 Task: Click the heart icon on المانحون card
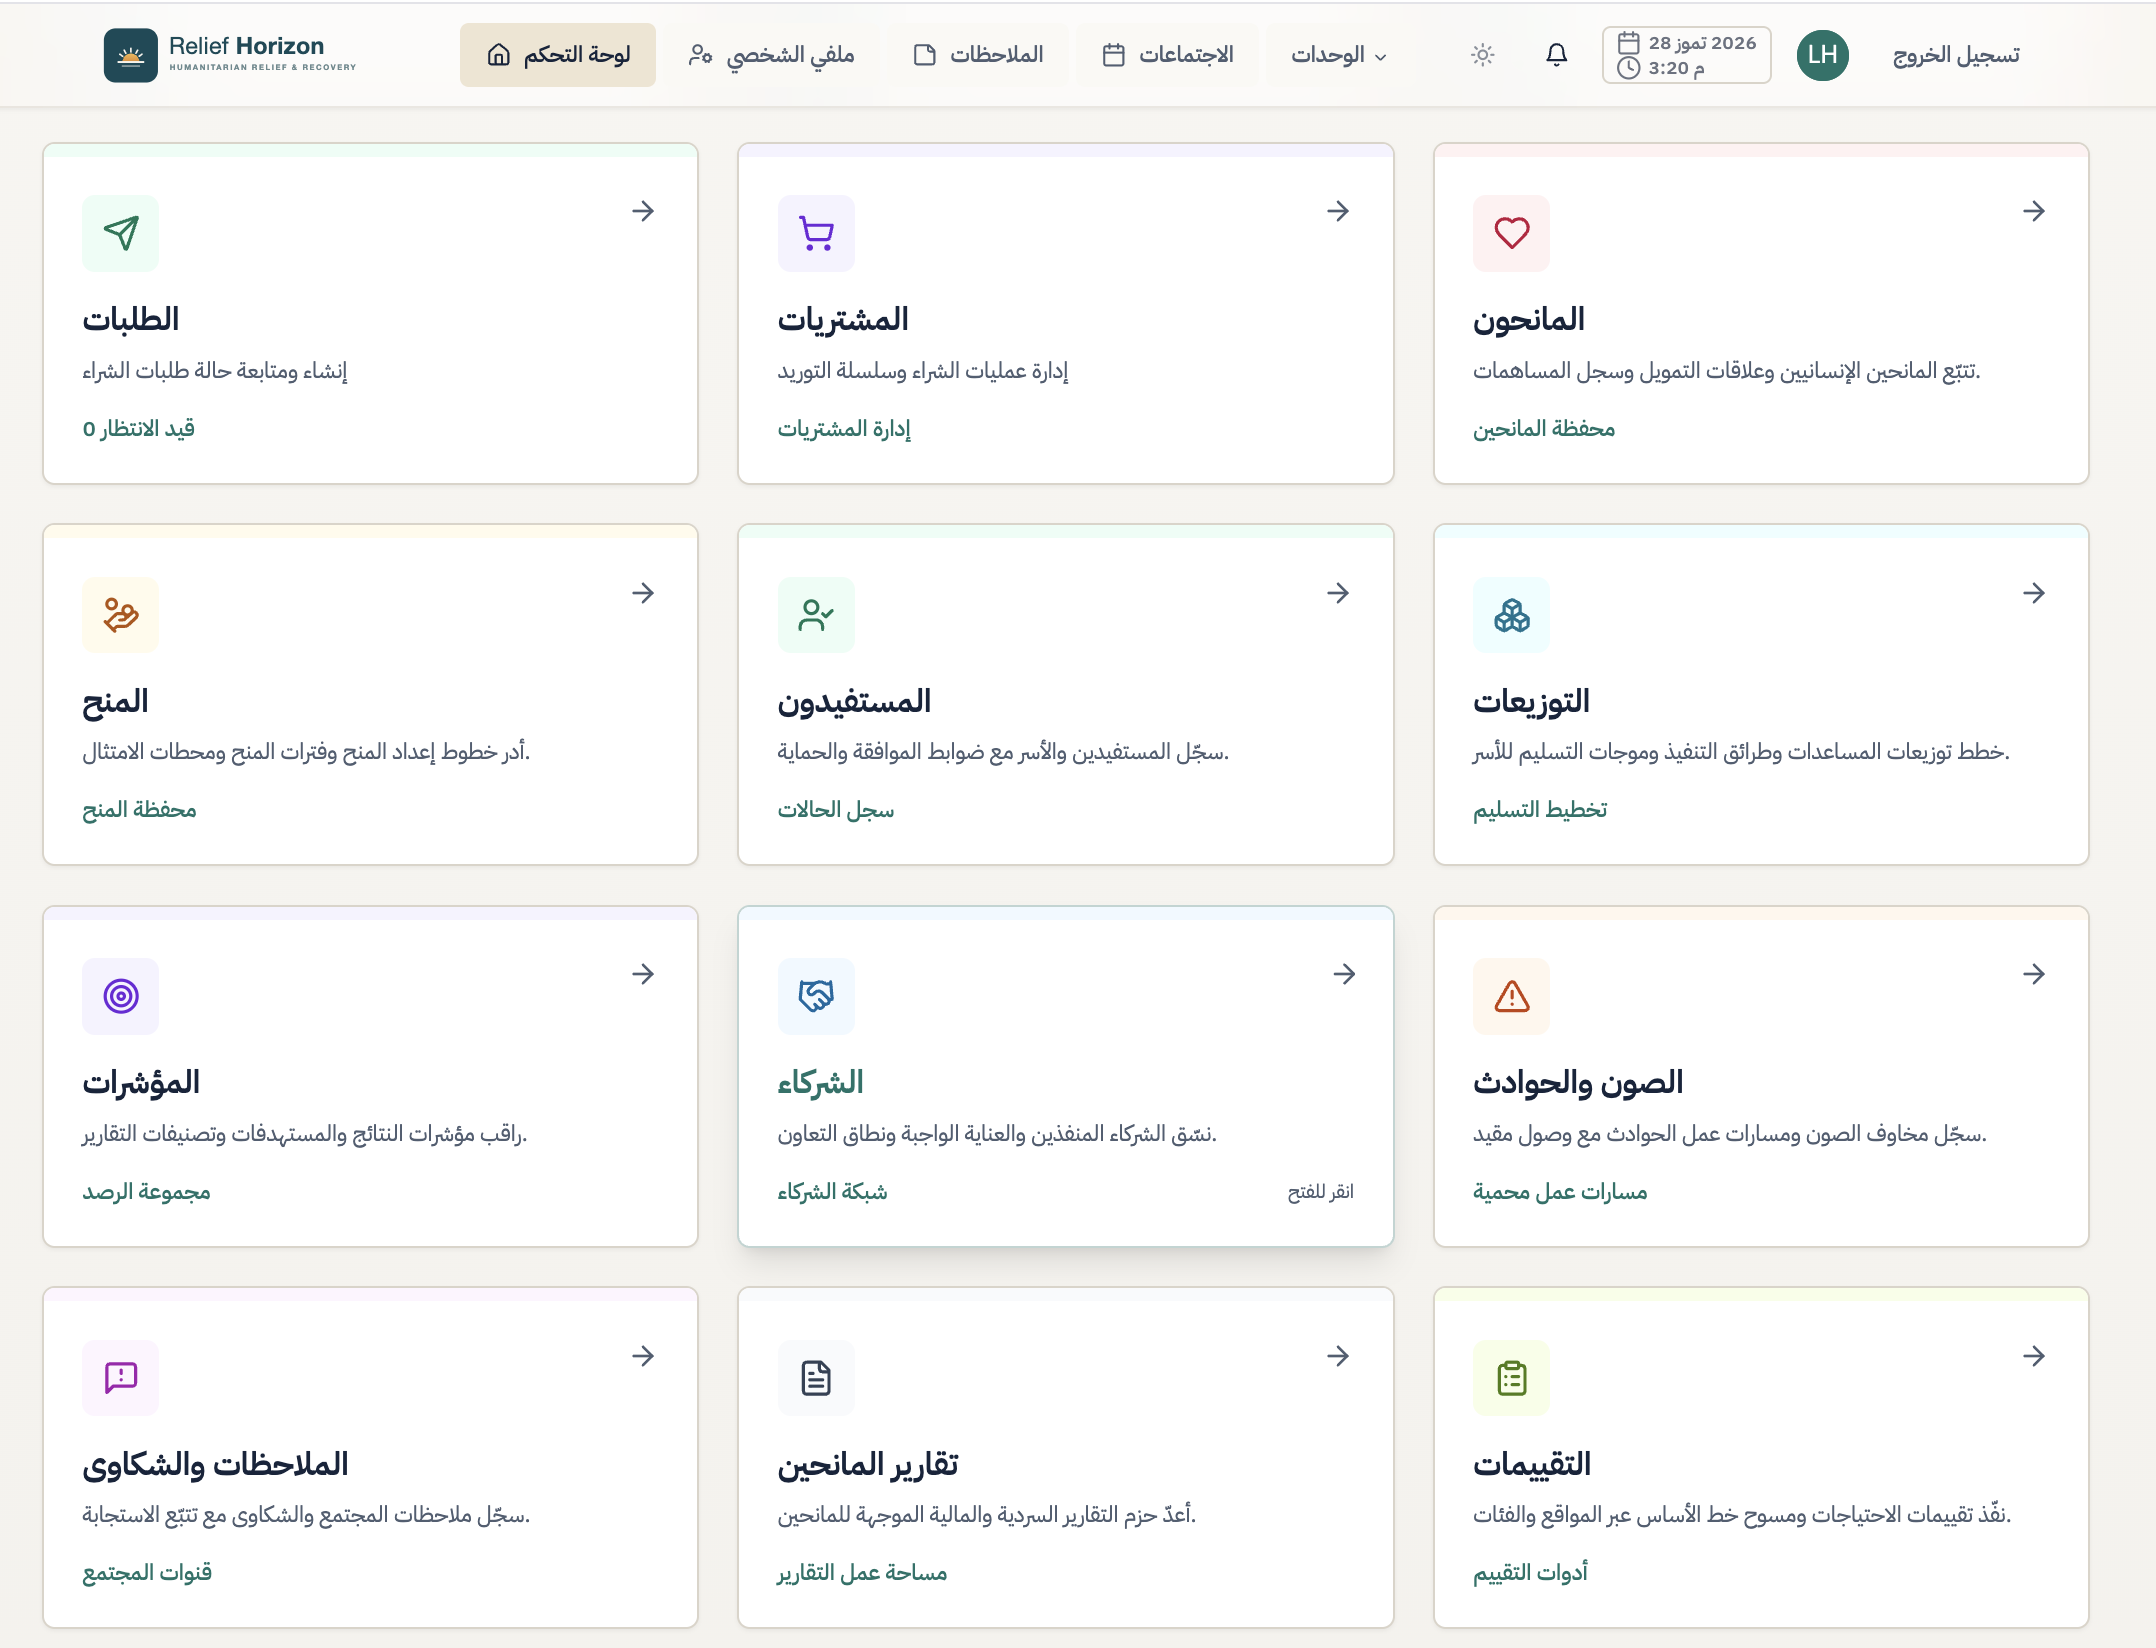1511,233
